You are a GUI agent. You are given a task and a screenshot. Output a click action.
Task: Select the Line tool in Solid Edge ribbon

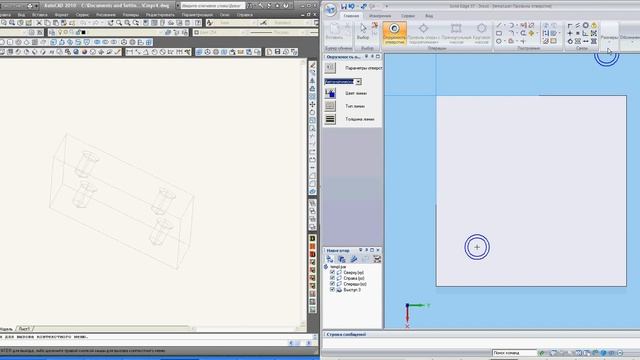coord(499,25)
